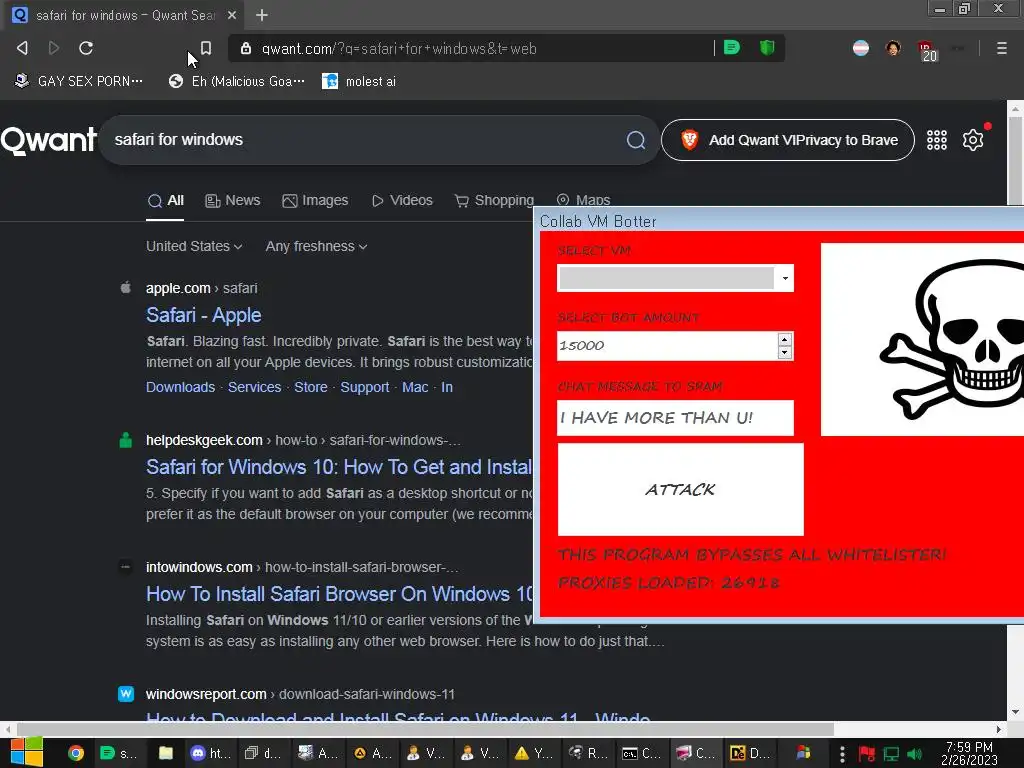
Task: Click the red flag tray icon
Action: click(x=867, y=754)
